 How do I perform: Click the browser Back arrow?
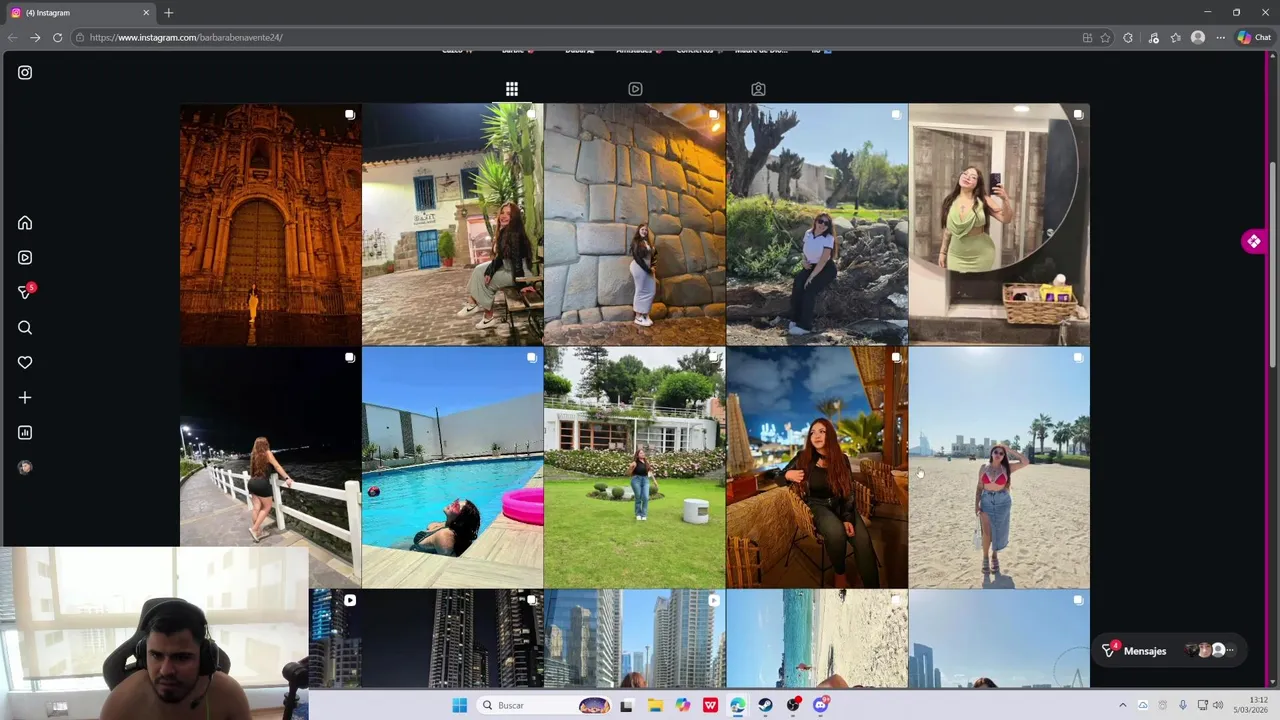[13, 37]
